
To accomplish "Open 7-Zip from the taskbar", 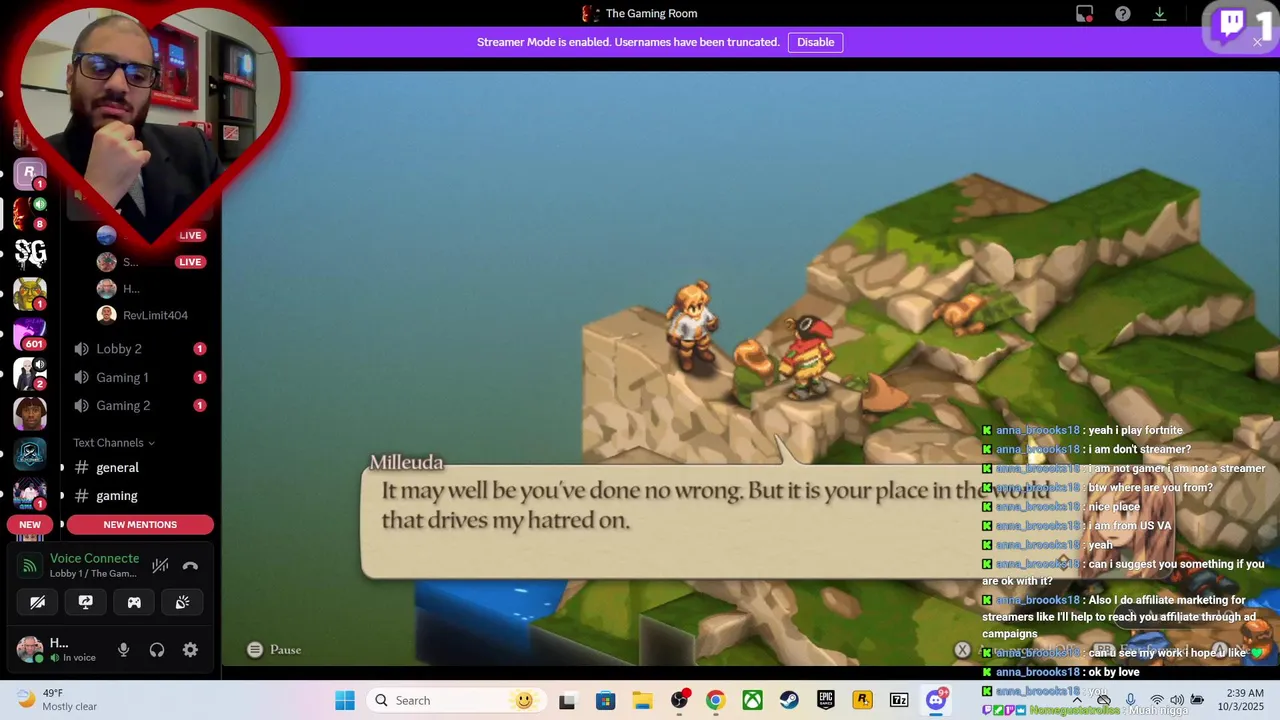I will (899, 700).
